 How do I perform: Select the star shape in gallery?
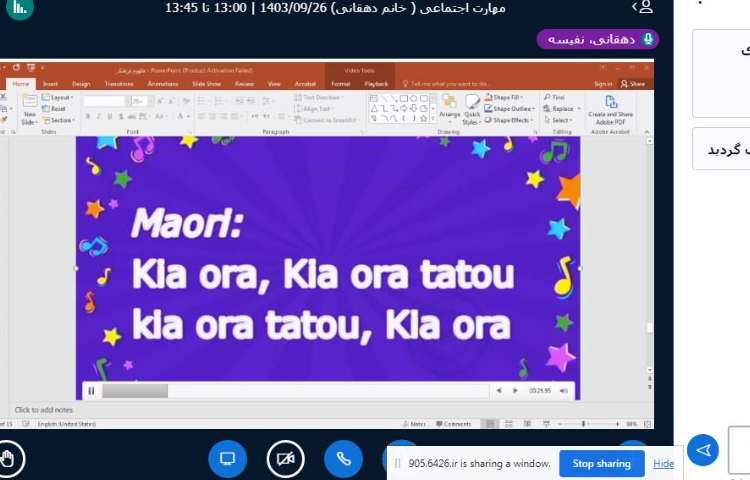tap(424, 118)
